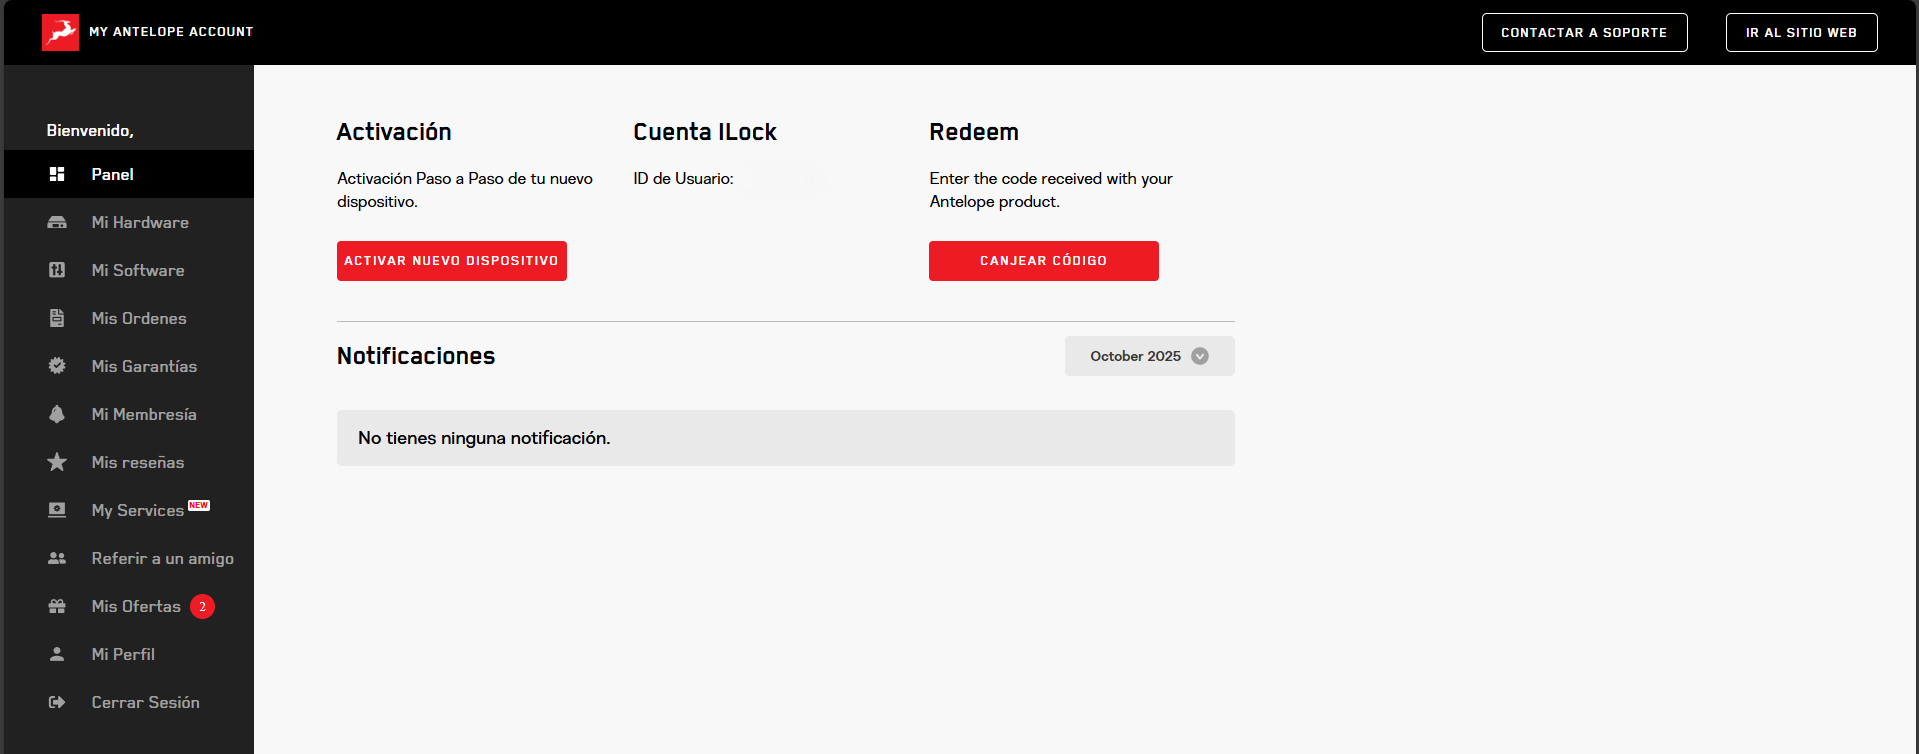
Task: Click the red 2 badge on Mis Ofertas
Action: point(202,606)
